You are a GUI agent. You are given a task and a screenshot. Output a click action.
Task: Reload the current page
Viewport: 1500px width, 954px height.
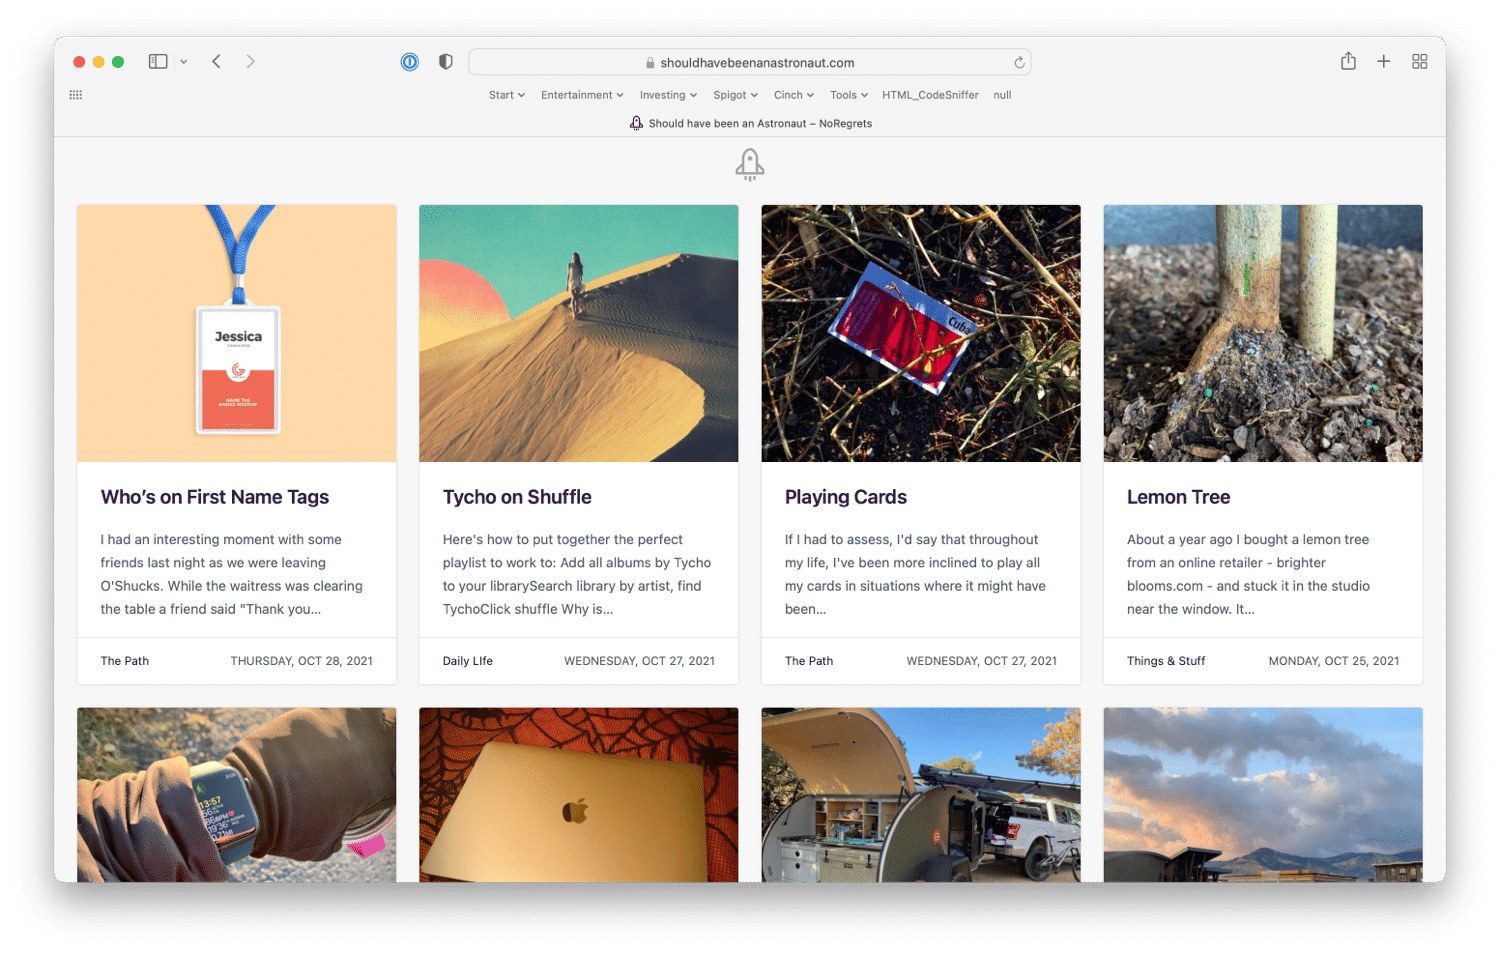1019,63
